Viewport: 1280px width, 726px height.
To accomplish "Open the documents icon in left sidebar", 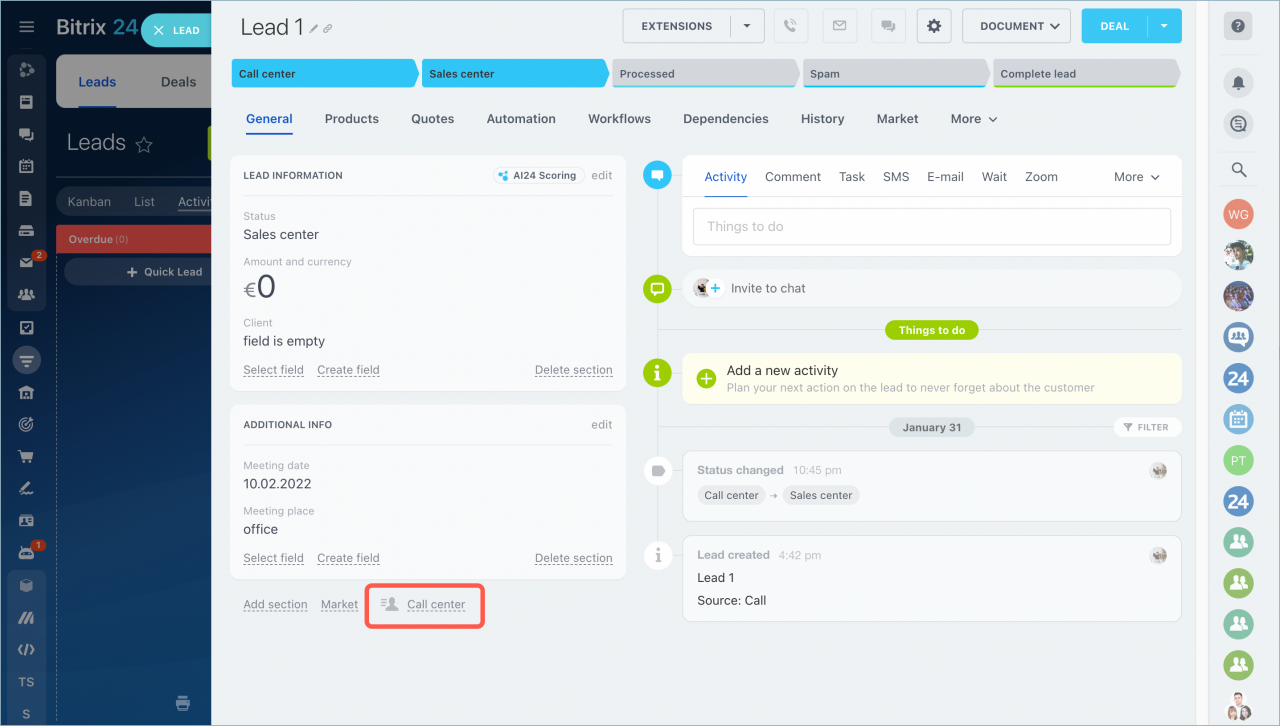I will pos(27,198).
